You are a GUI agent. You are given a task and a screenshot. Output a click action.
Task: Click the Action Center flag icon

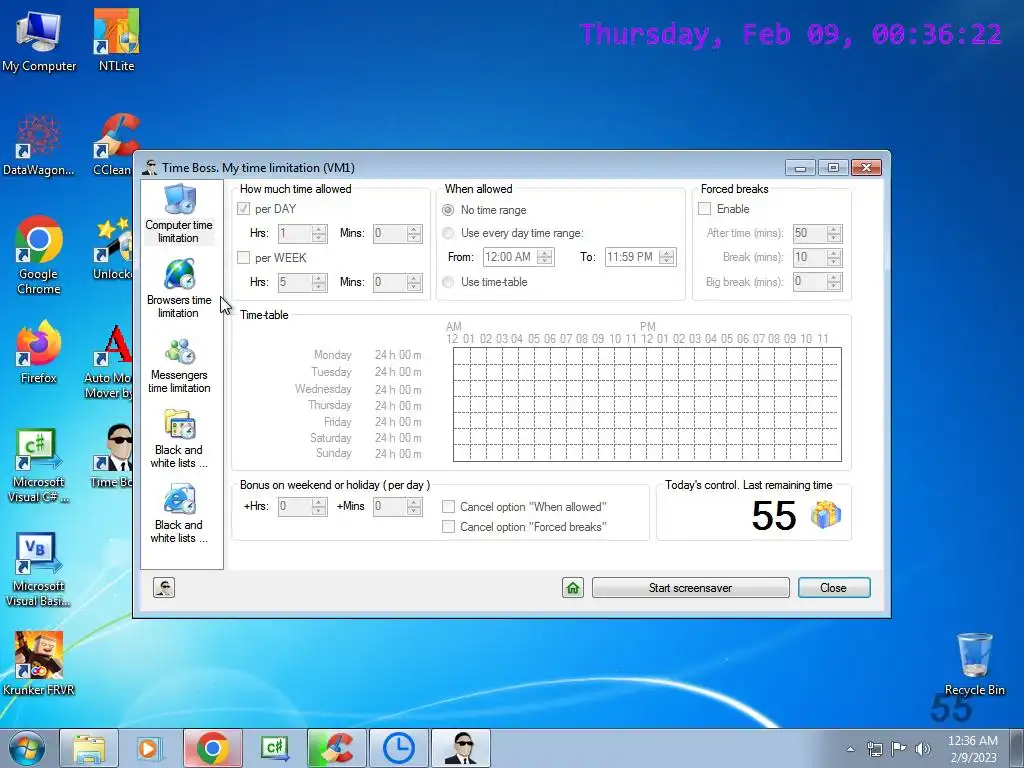(899, 749)
